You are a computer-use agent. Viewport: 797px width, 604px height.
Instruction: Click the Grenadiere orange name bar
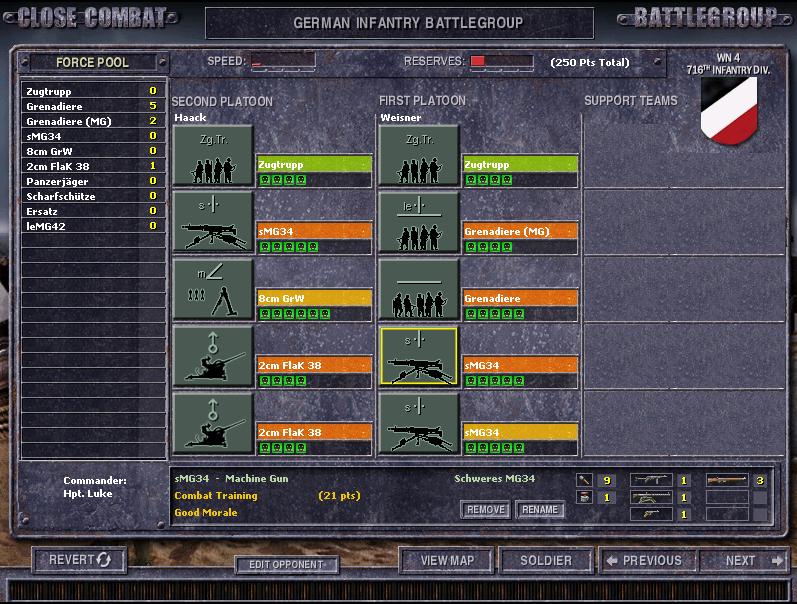click(x=520, y=298)
